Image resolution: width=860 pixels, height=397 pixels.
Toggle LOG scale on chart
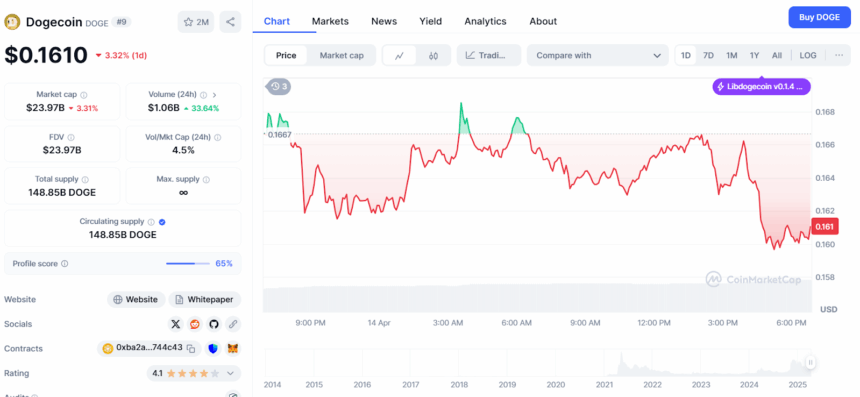pos(808,55)
